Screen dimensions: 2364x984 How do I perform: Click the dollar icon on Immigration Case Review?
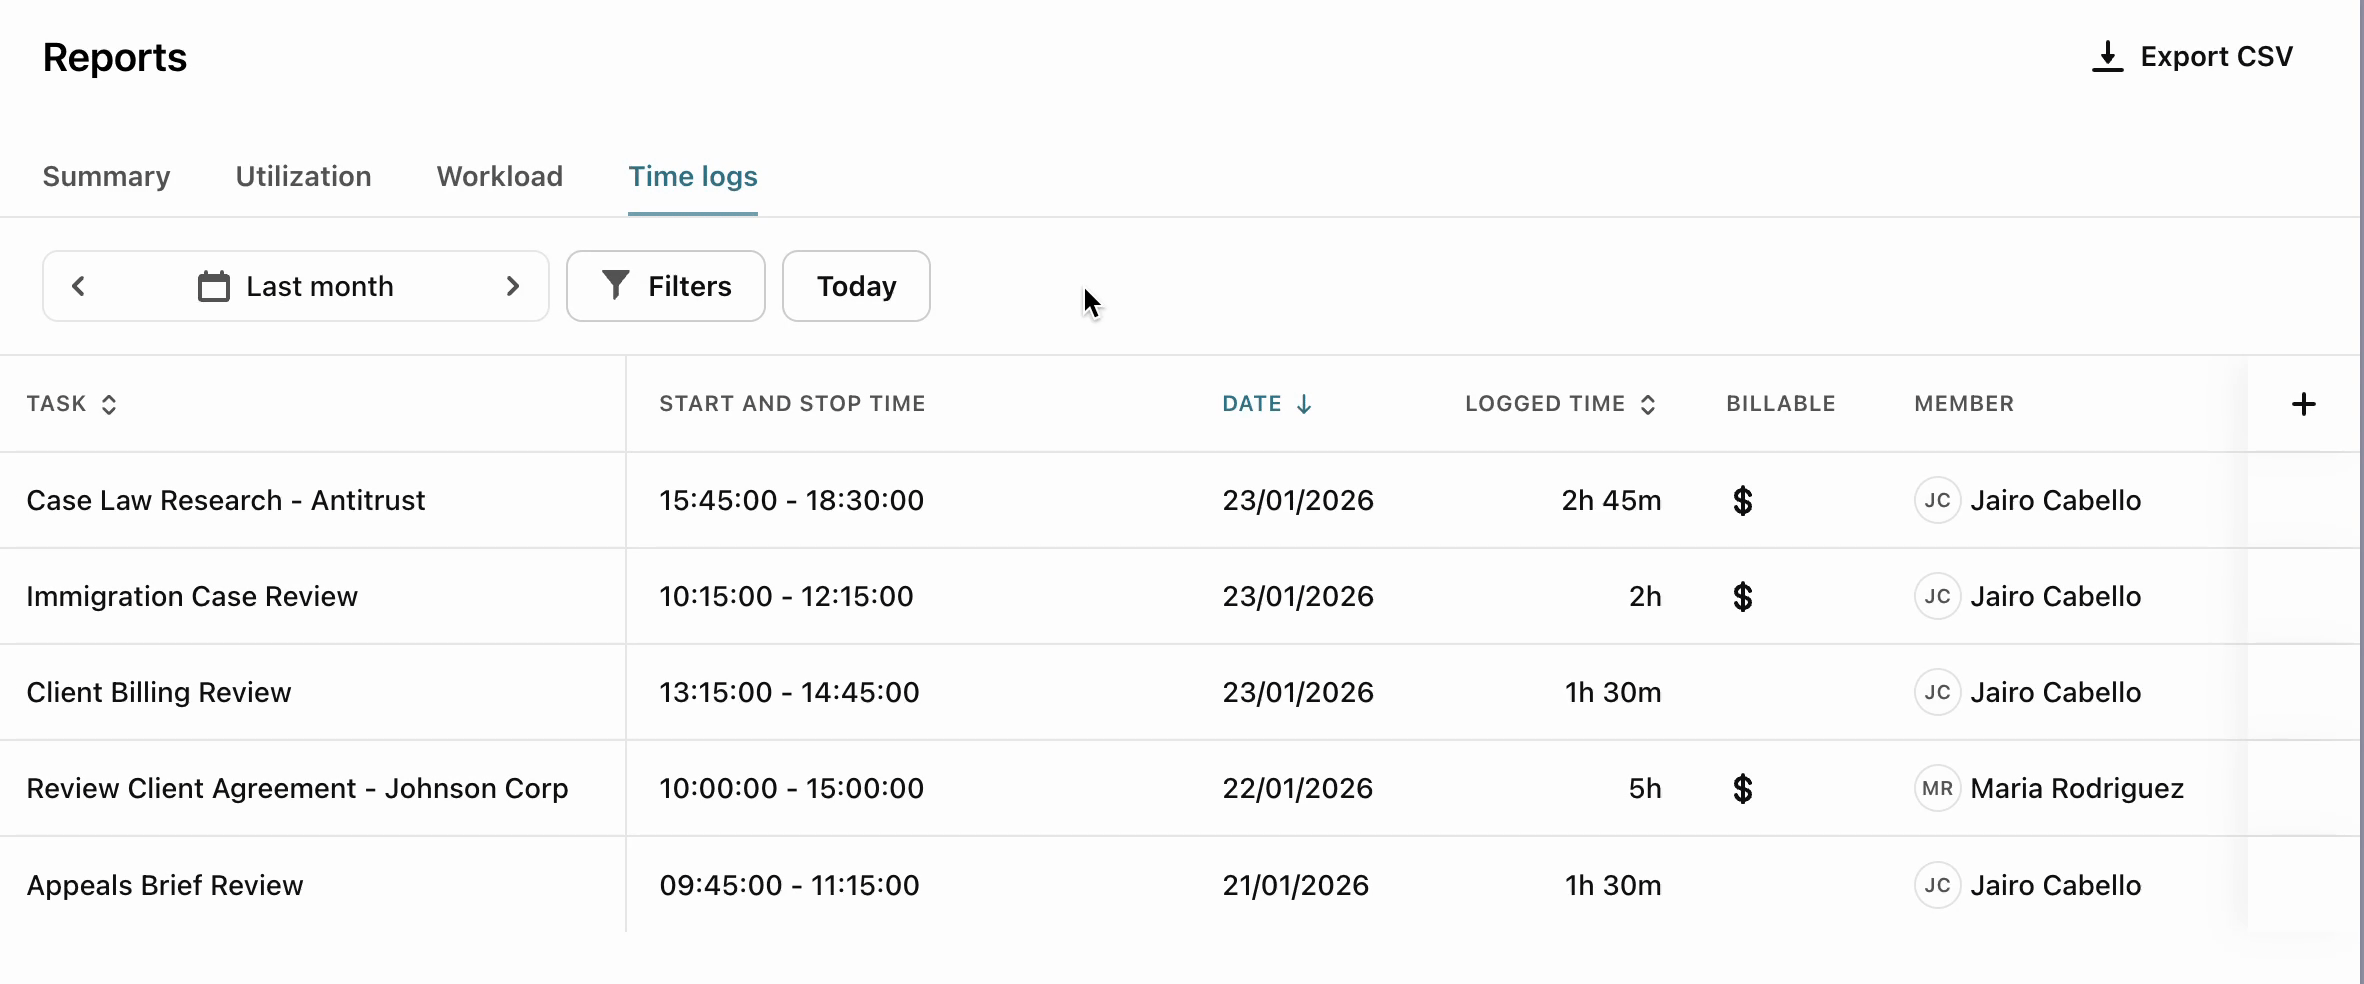coord(1742,597)
